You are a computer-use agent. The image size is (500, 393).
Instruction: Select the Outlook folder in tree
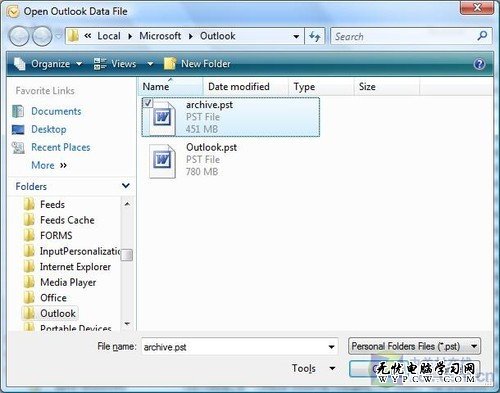[x=58, y=313]
